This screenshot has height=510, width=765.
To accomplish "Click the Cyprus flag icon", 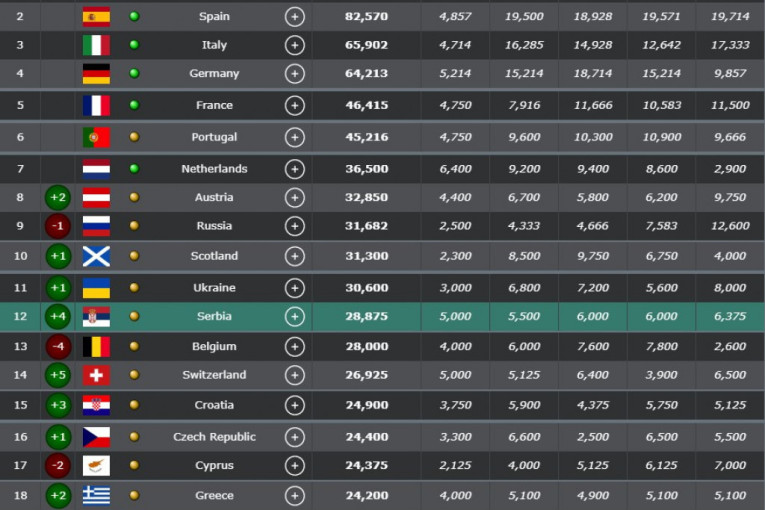I will (x=96, y=466).
